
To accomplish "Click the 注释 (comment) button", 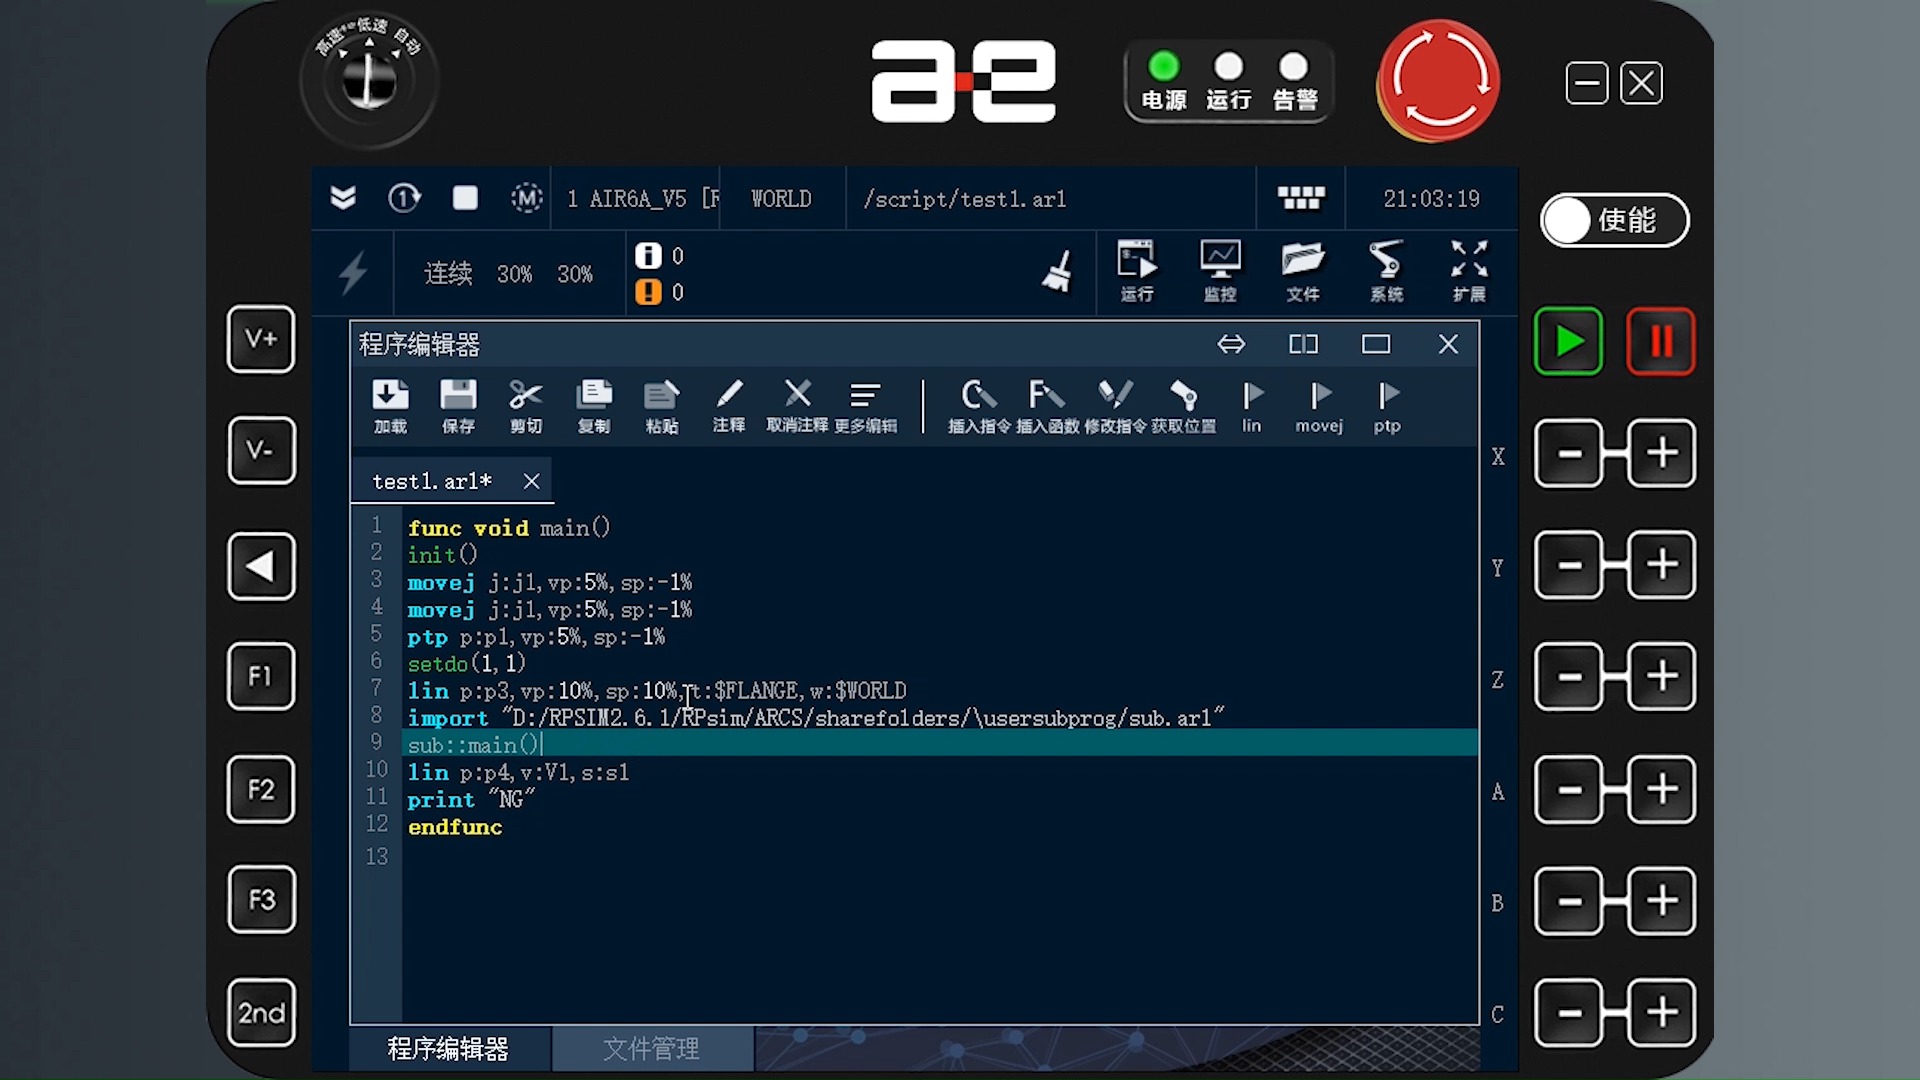I will (x=729, y=405).
